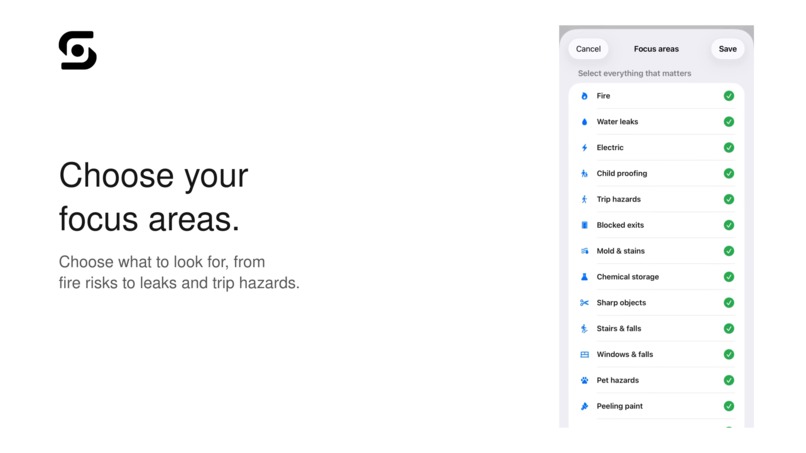Click the Blocked exits door icon

point(584,225)
